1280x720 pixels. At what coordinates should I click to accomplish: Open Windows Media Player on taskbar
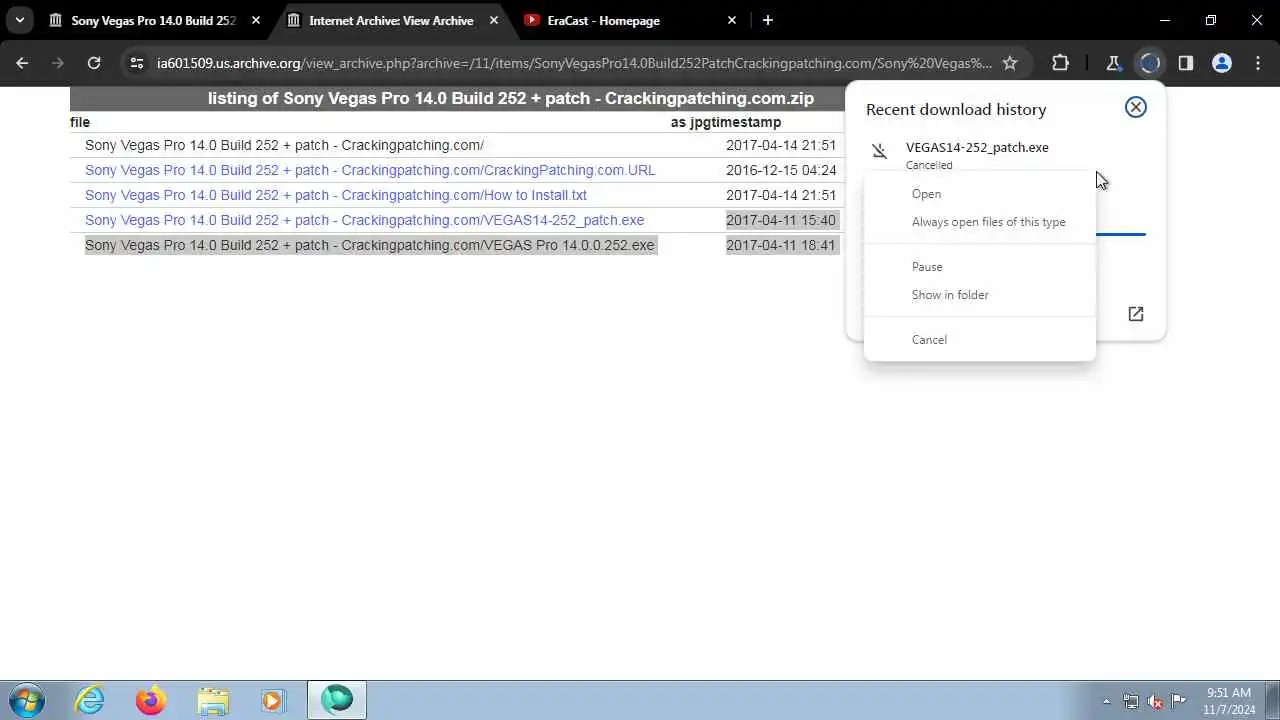click(x=273, y=700)
